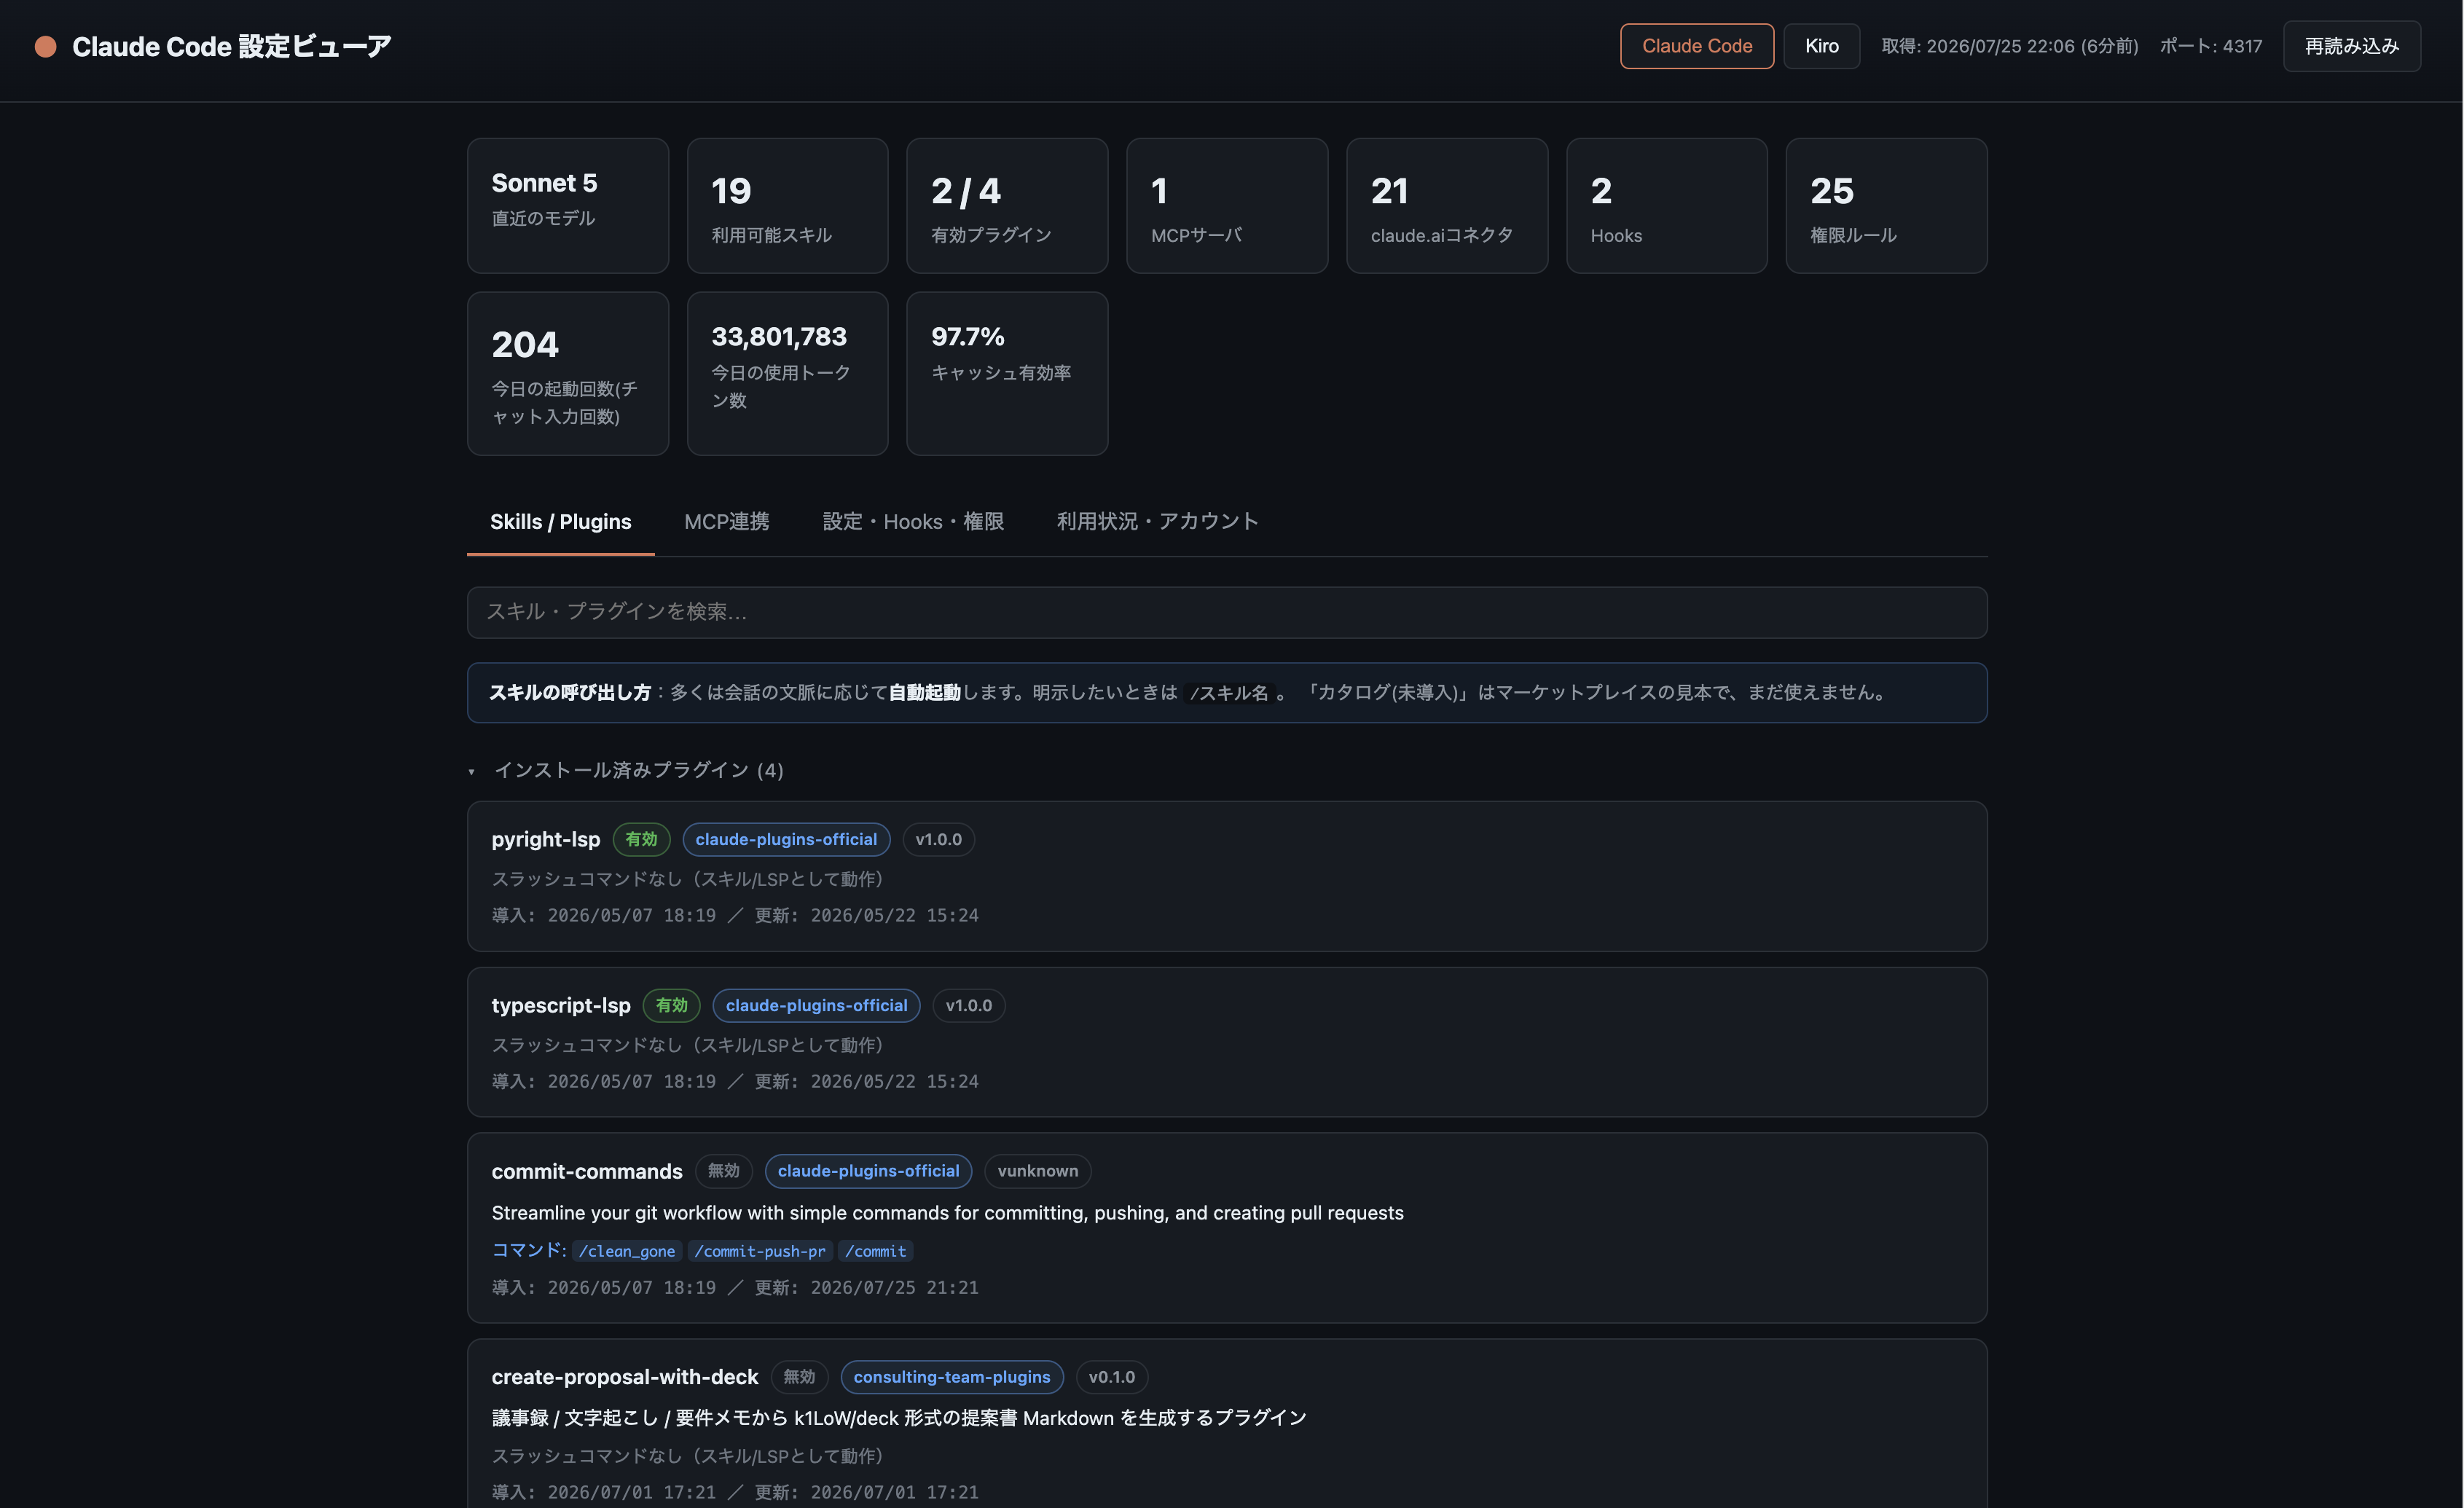Focus the スキル・プラグインを検索 search field
The height and width of the screenshot is (1508, 2464).
coord(1226,612)
